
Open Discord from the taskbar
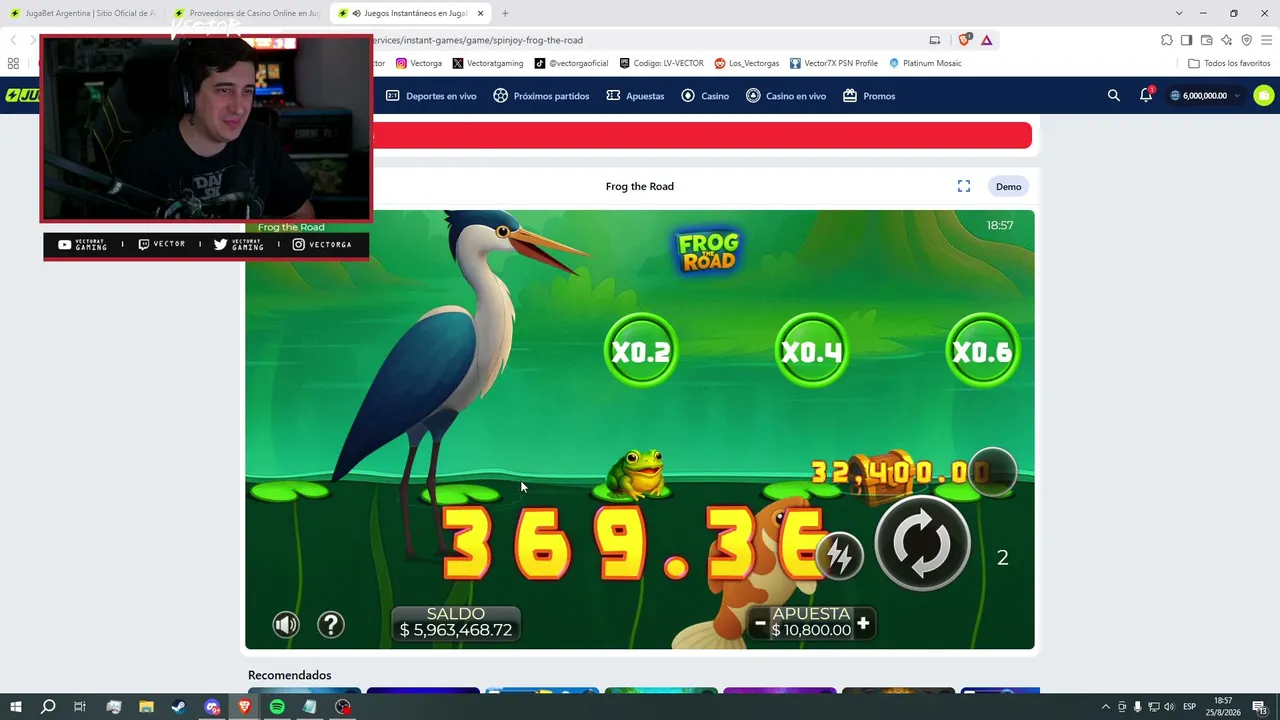tap(212, 707)
